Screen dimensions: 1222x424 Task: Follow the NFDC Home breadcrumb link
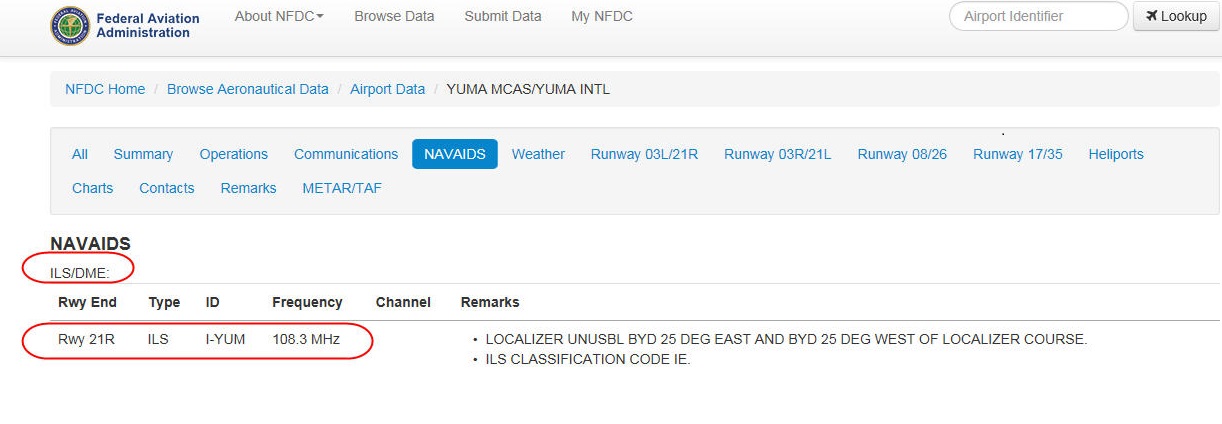105,89
